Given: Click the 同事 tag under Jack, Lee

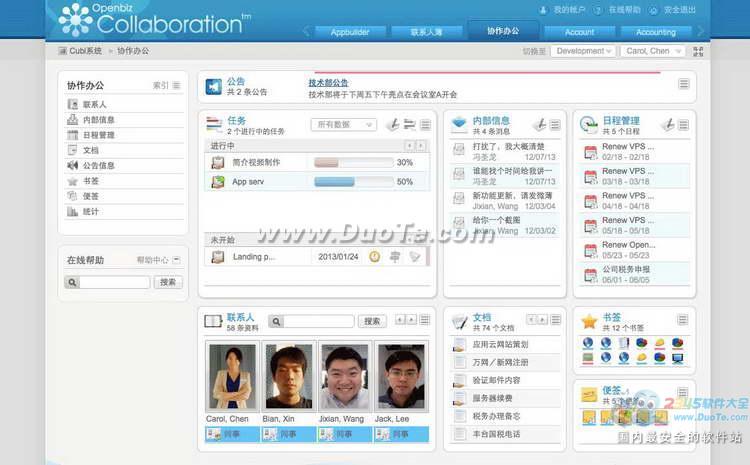Looking at the screenshot, I should point(401,434).
